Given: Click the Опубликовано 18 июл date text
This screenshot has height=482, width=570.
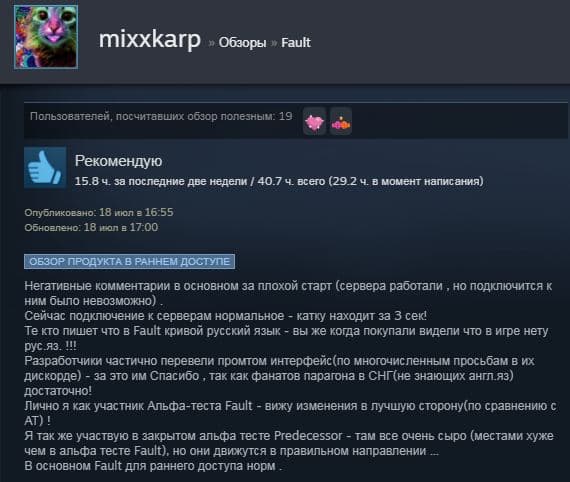Looking at the screenshot, I should pos(99,212).
